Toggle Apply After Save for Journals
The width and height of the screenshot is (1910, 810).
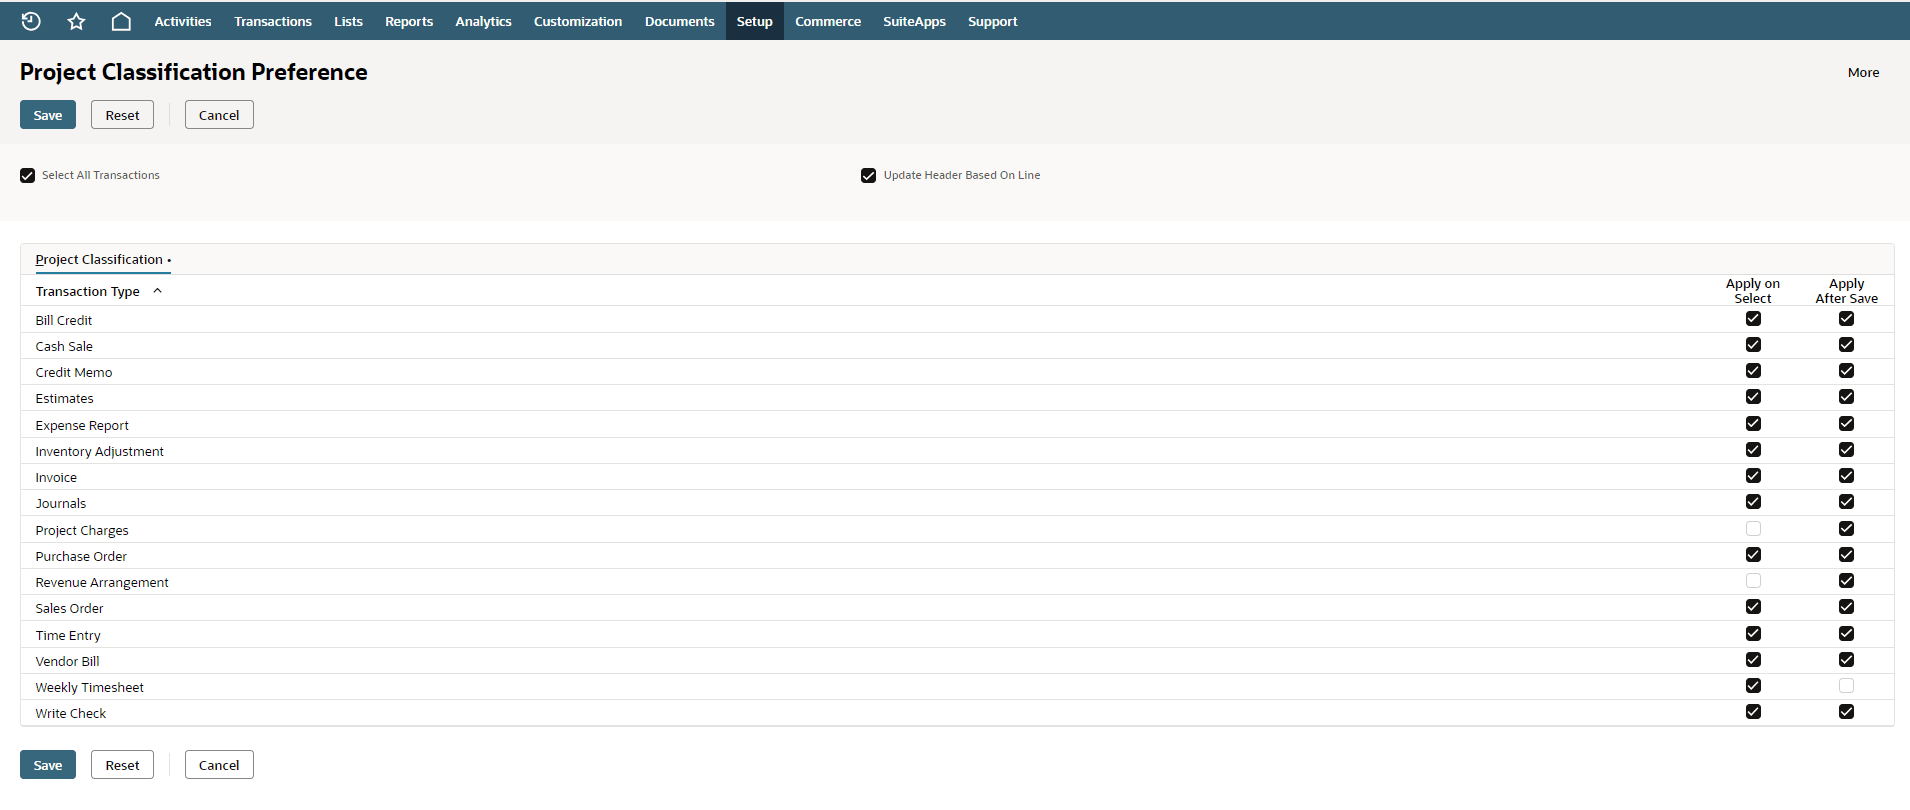pyautogui.click(x=1846, y=502)
